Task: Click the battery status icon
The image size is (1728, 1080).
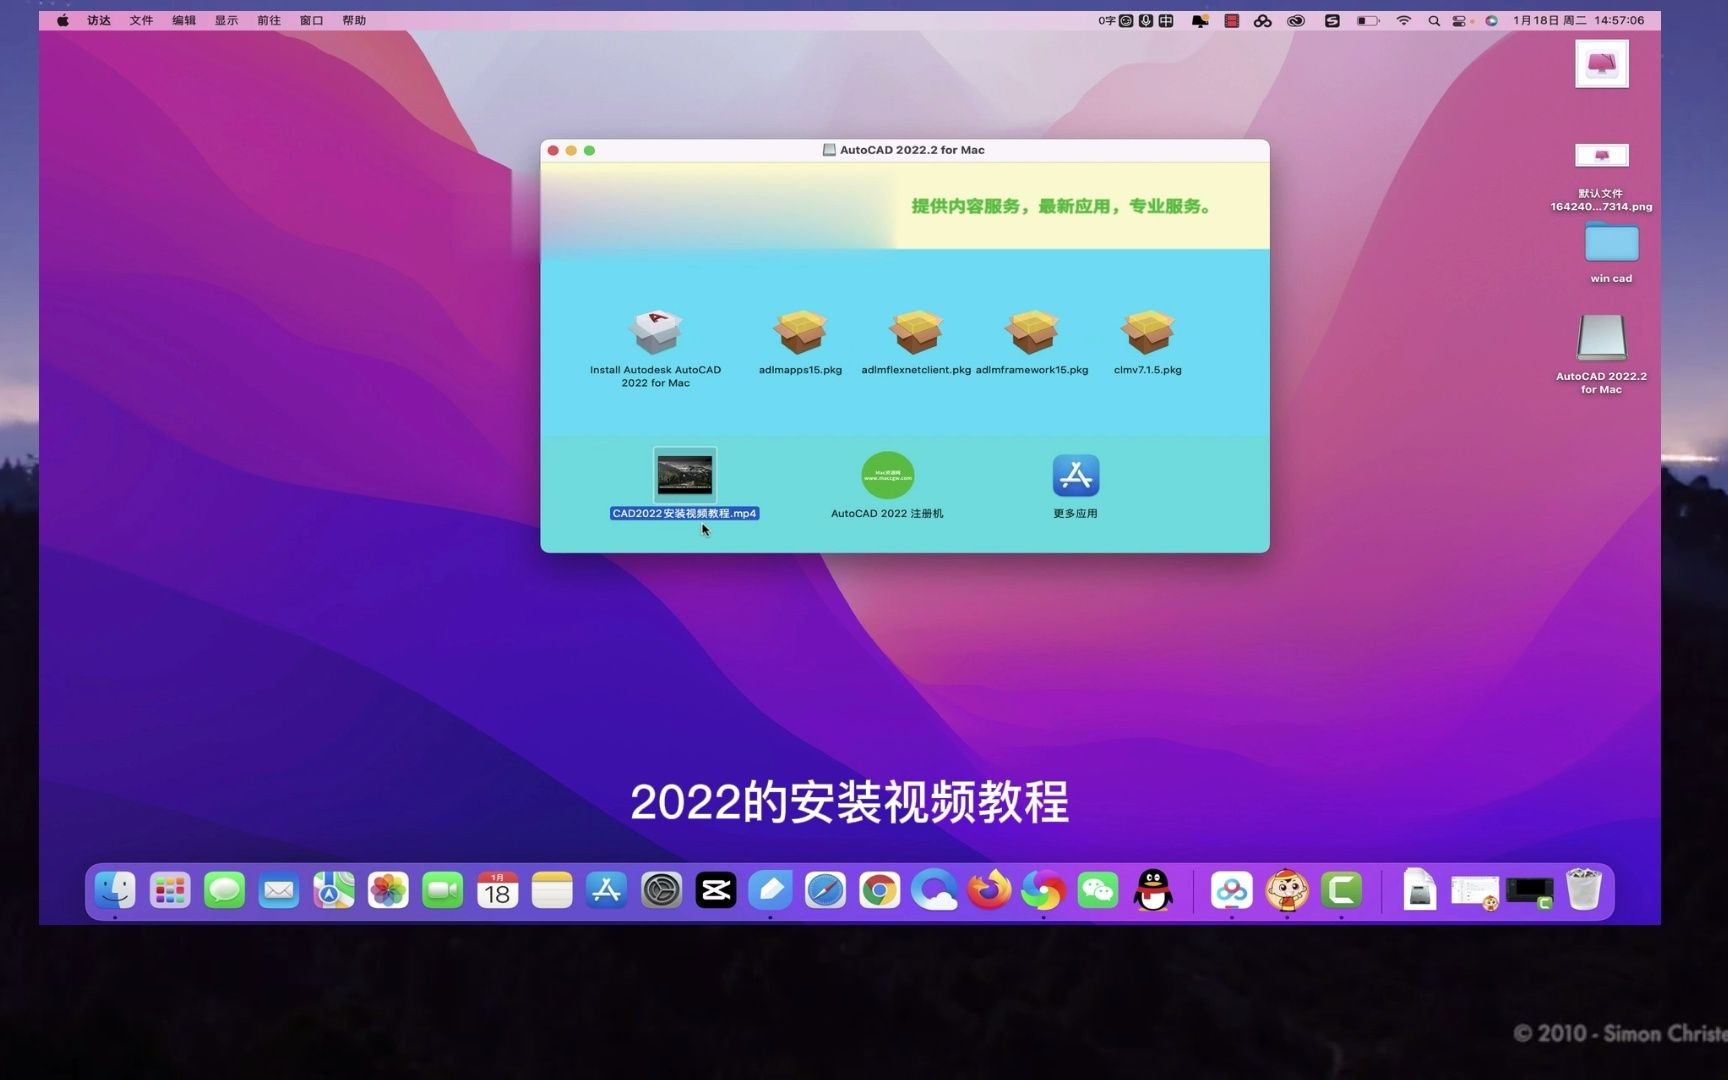Action: (1367, 20)
